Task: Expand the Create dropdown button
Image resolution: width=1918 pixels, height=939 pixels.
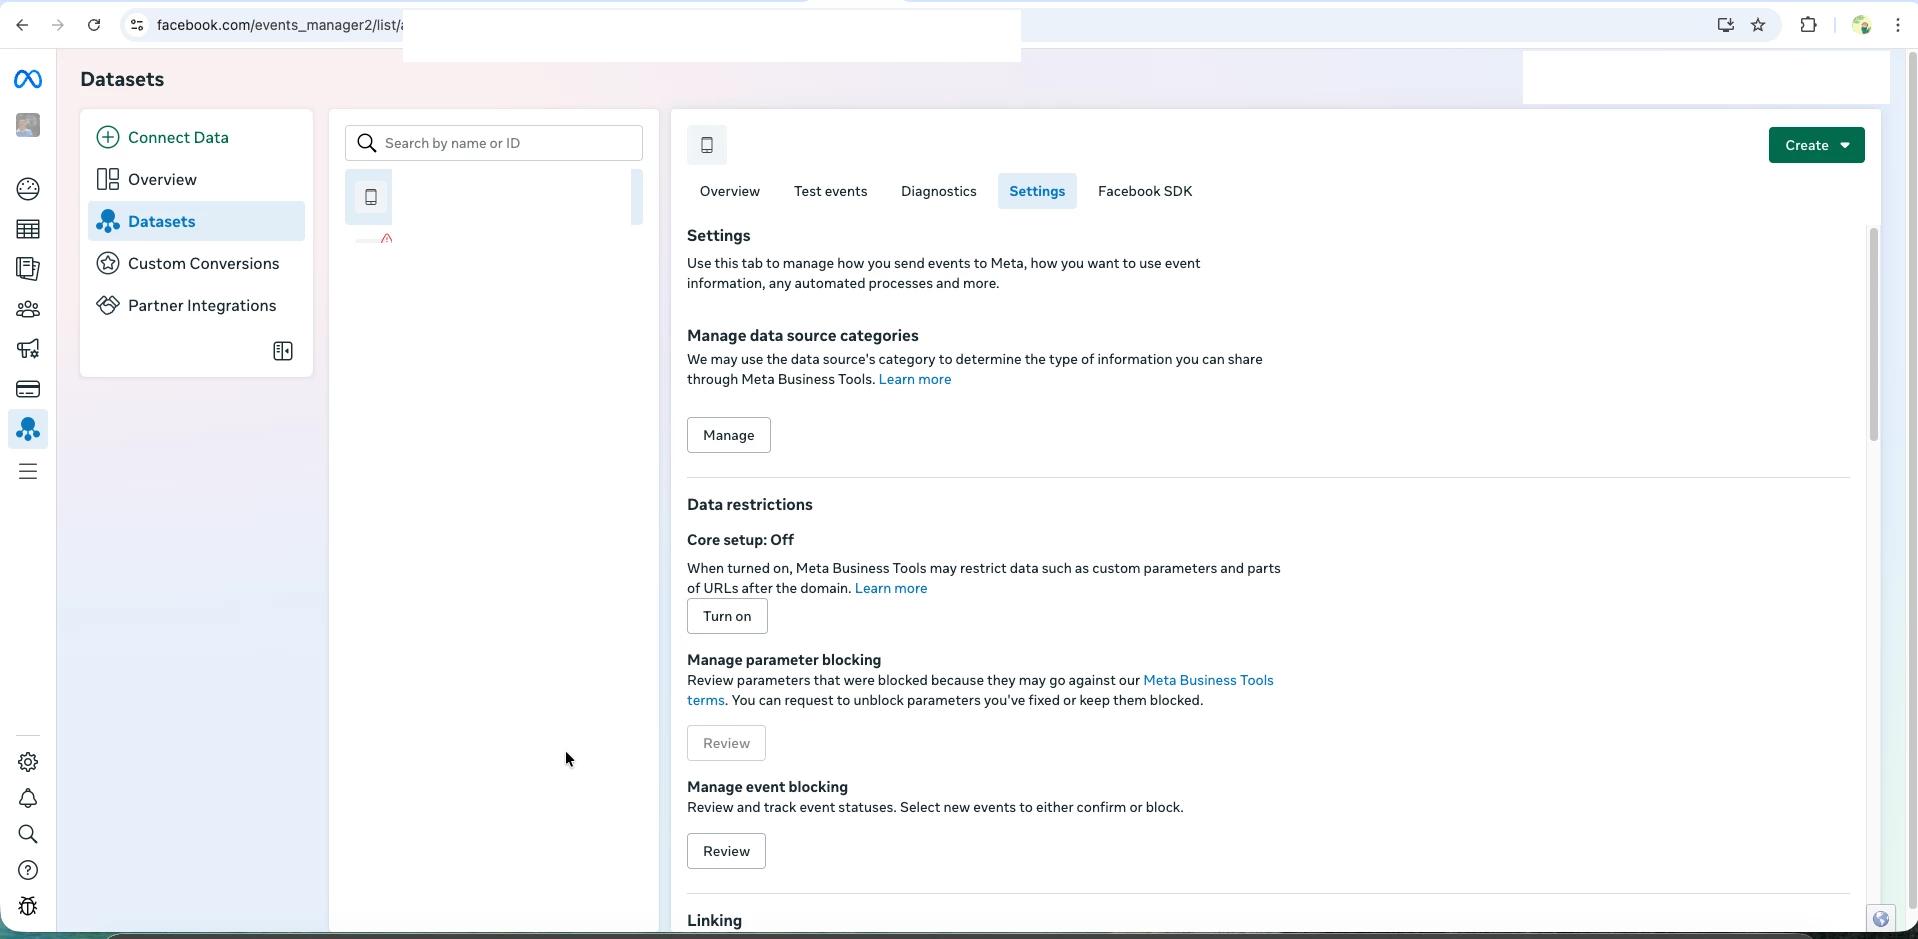Action: 1816,145
